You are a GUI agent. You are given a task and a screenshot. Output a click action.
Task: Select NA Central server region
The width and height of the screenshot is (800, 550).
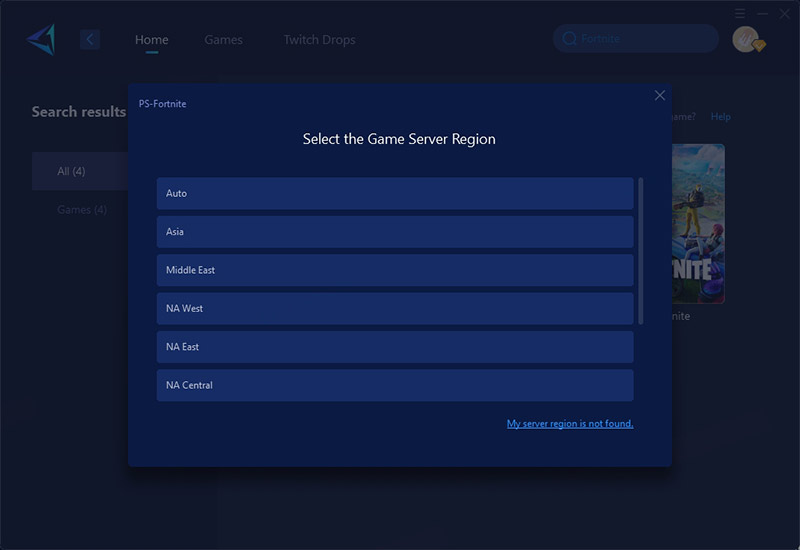click(x=395, y=385)
